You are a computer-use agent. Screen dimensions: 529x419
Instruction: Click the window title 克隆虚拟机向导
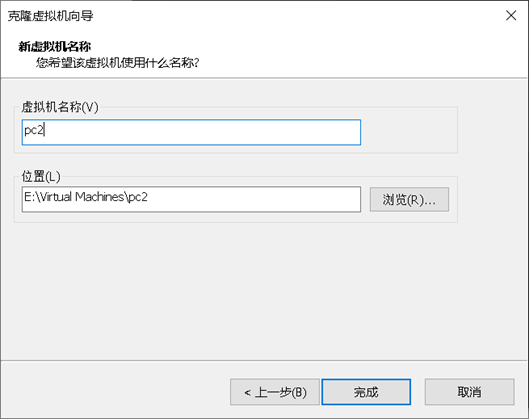51,16
